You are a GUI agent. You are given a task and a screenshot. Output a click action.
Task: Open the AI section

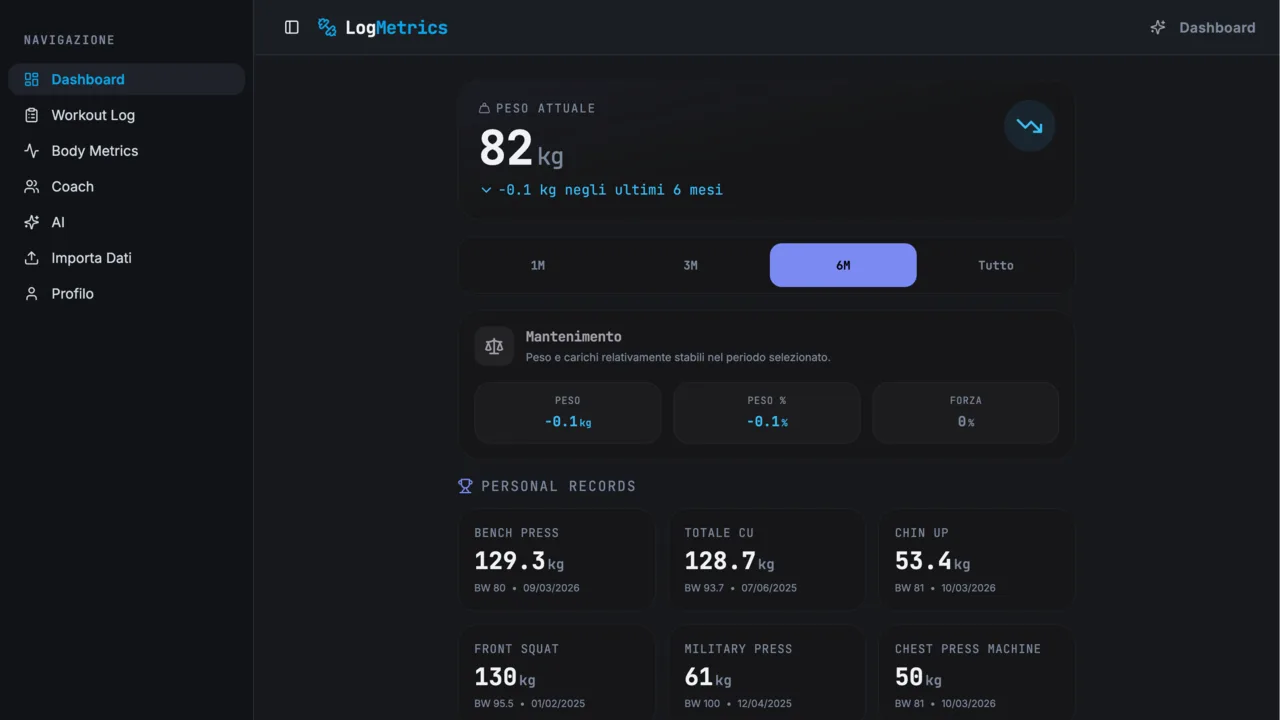pos(126,222)
